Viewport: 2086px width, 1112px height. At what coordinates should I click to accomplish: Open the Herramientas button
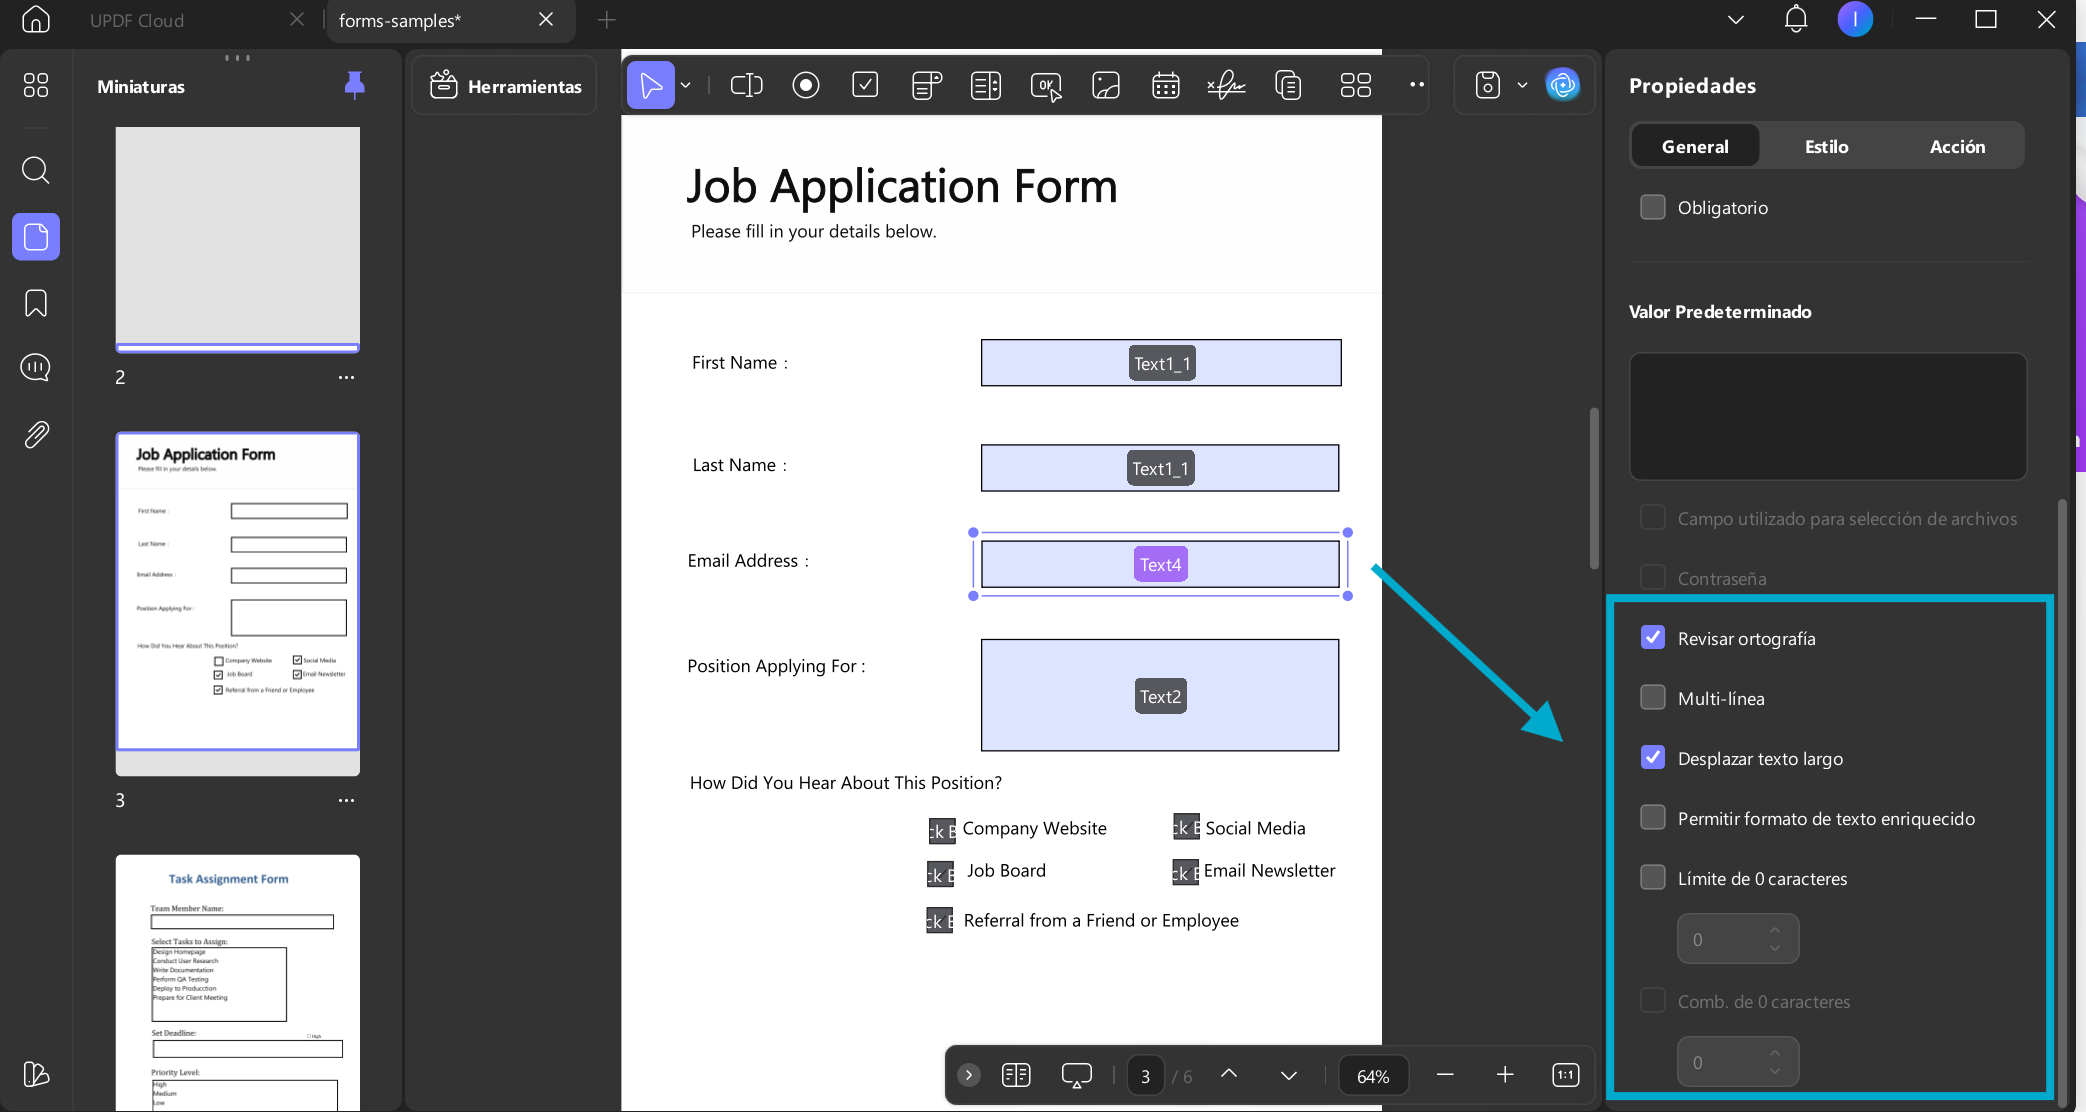505,86
